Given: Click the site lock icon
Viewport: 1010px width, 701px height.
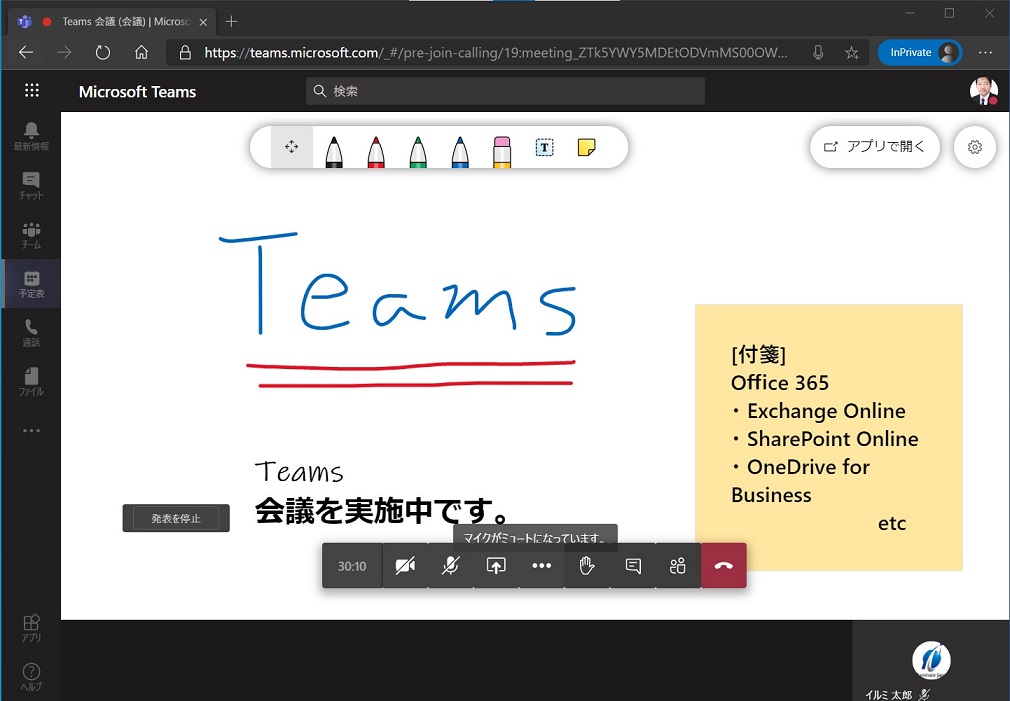Looking at the screenshot, I should 185,52.
